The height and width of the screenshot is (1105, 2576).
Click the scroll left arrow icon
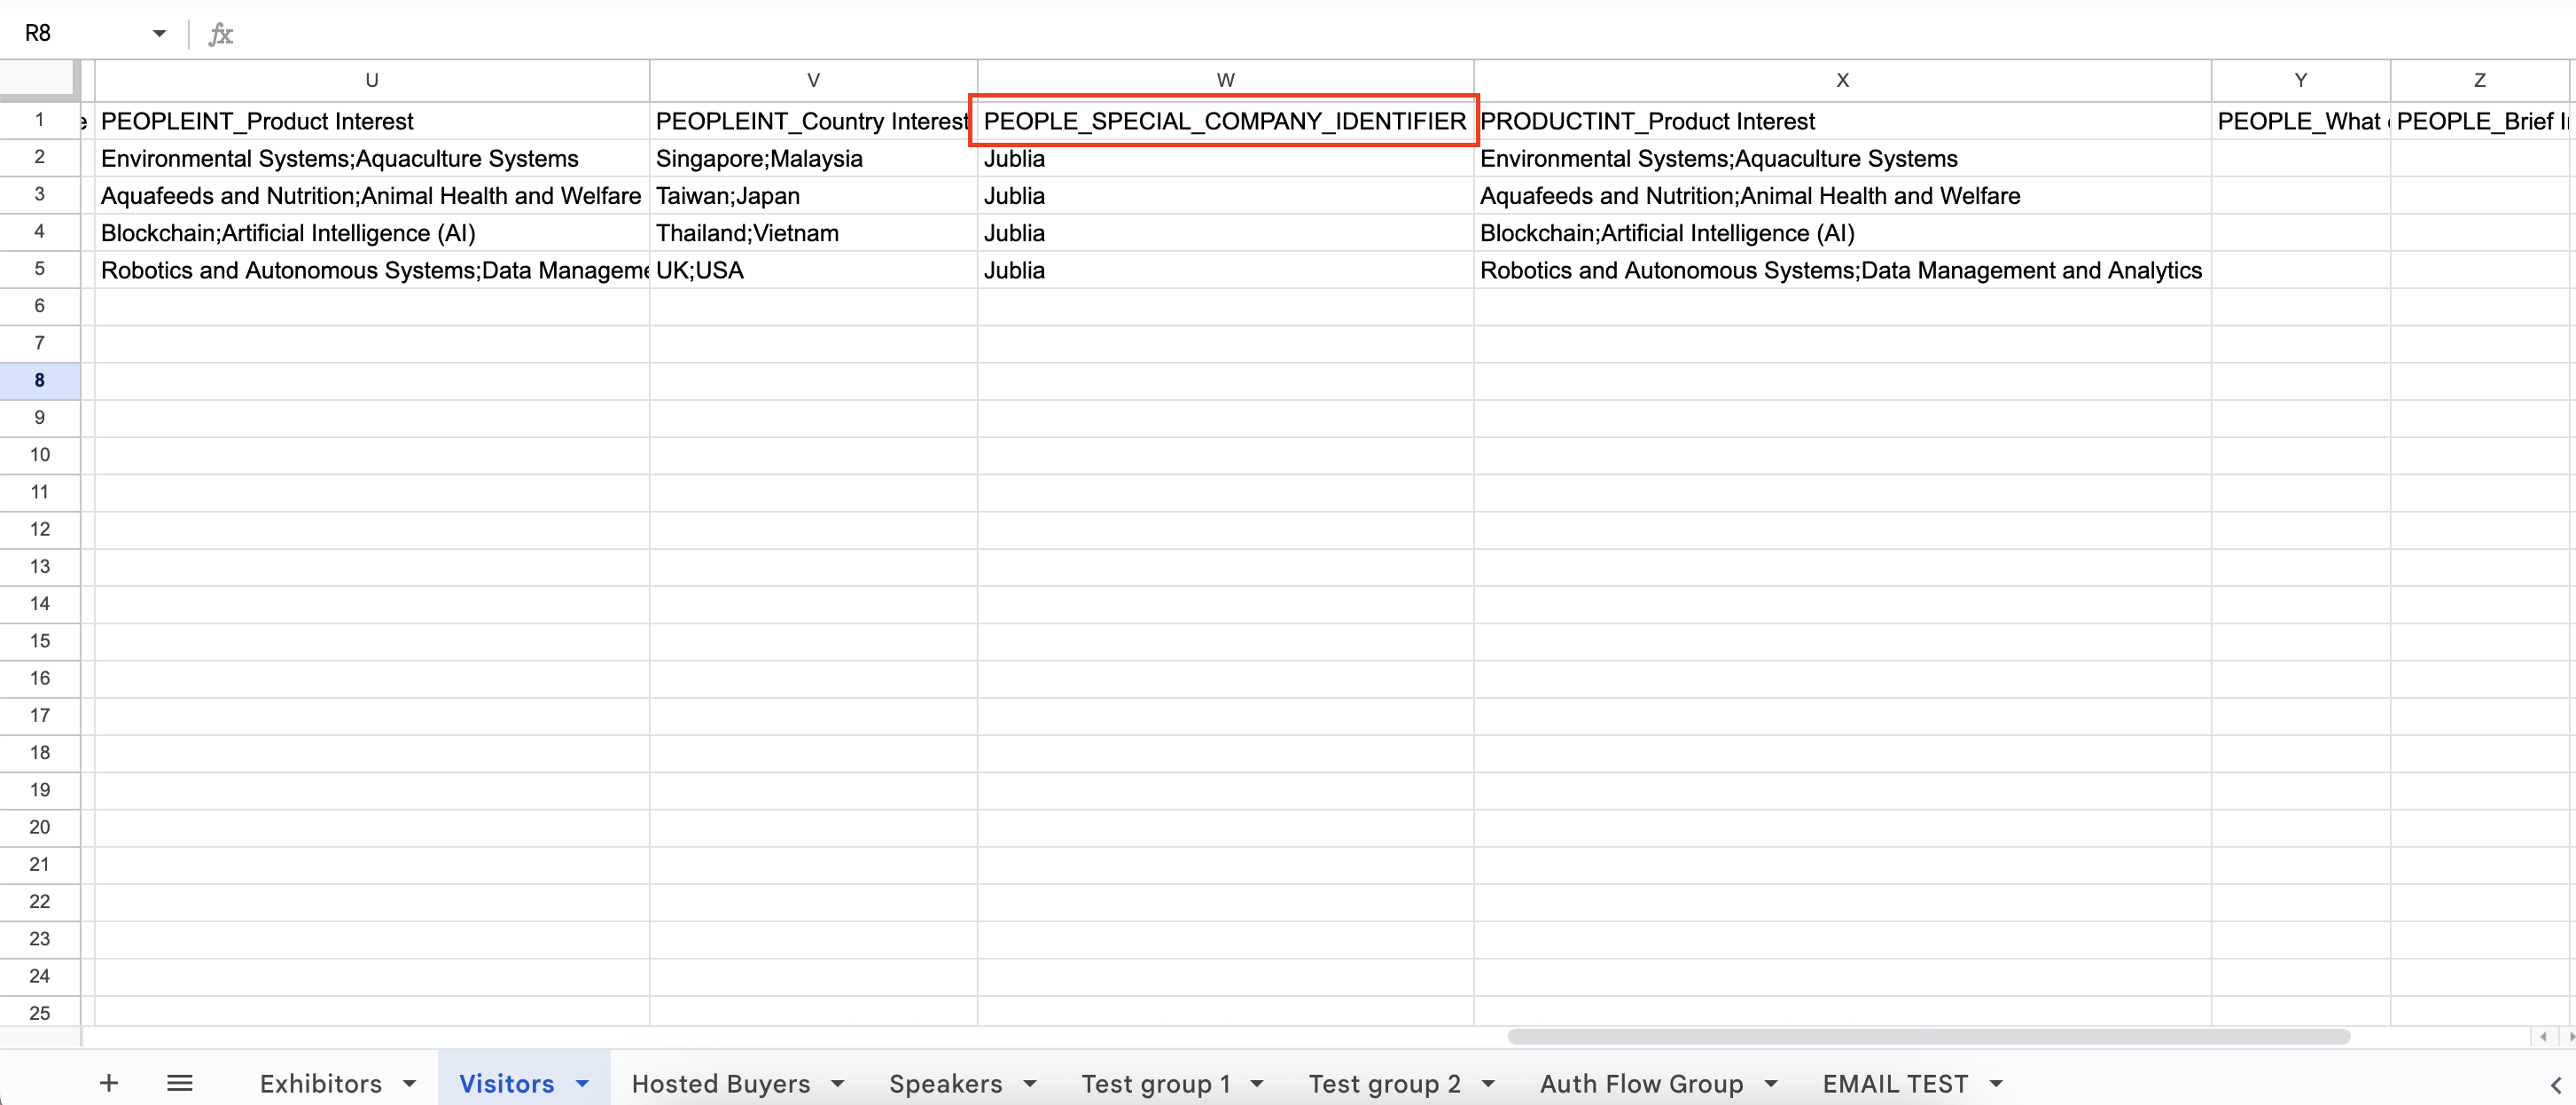pos(2543,1037)
